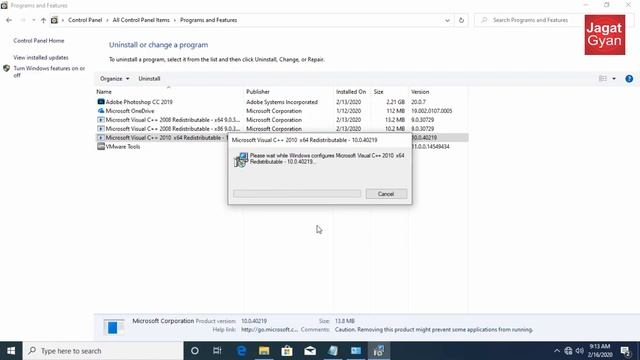Click the Adobe Photoshop program icon

[x=101, y=102]
